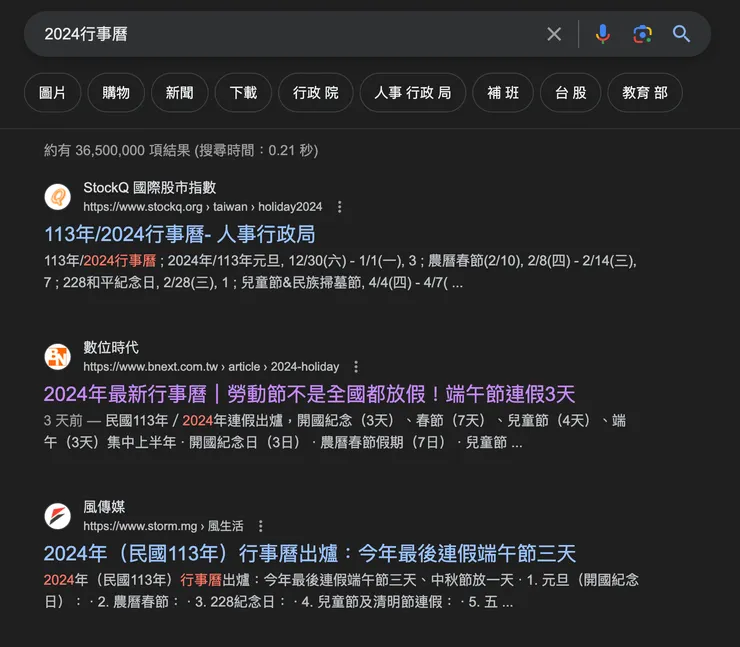
Task: Click the snippet starting 3 天前 — 民國113年
Action: [335, 431]
